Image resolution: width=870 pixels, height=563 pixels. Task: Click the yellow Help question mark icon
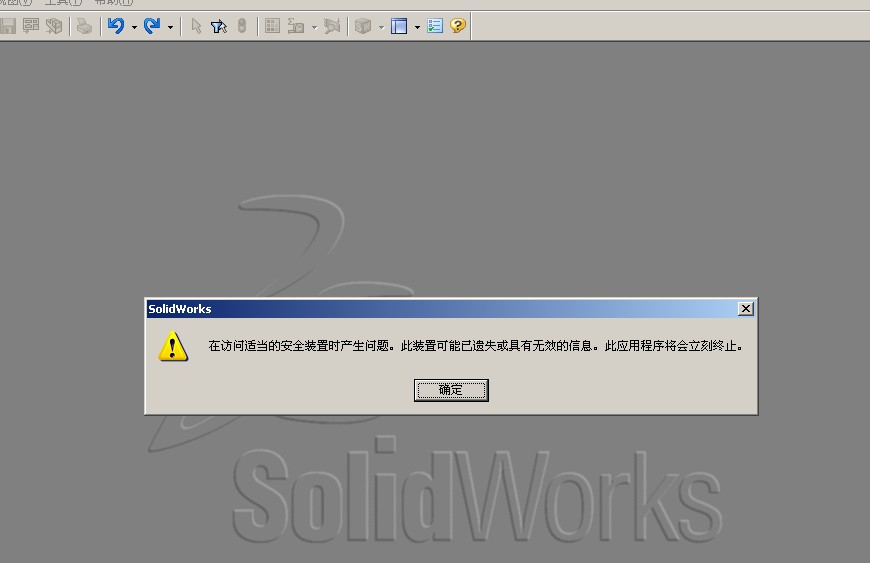[458, 26]
